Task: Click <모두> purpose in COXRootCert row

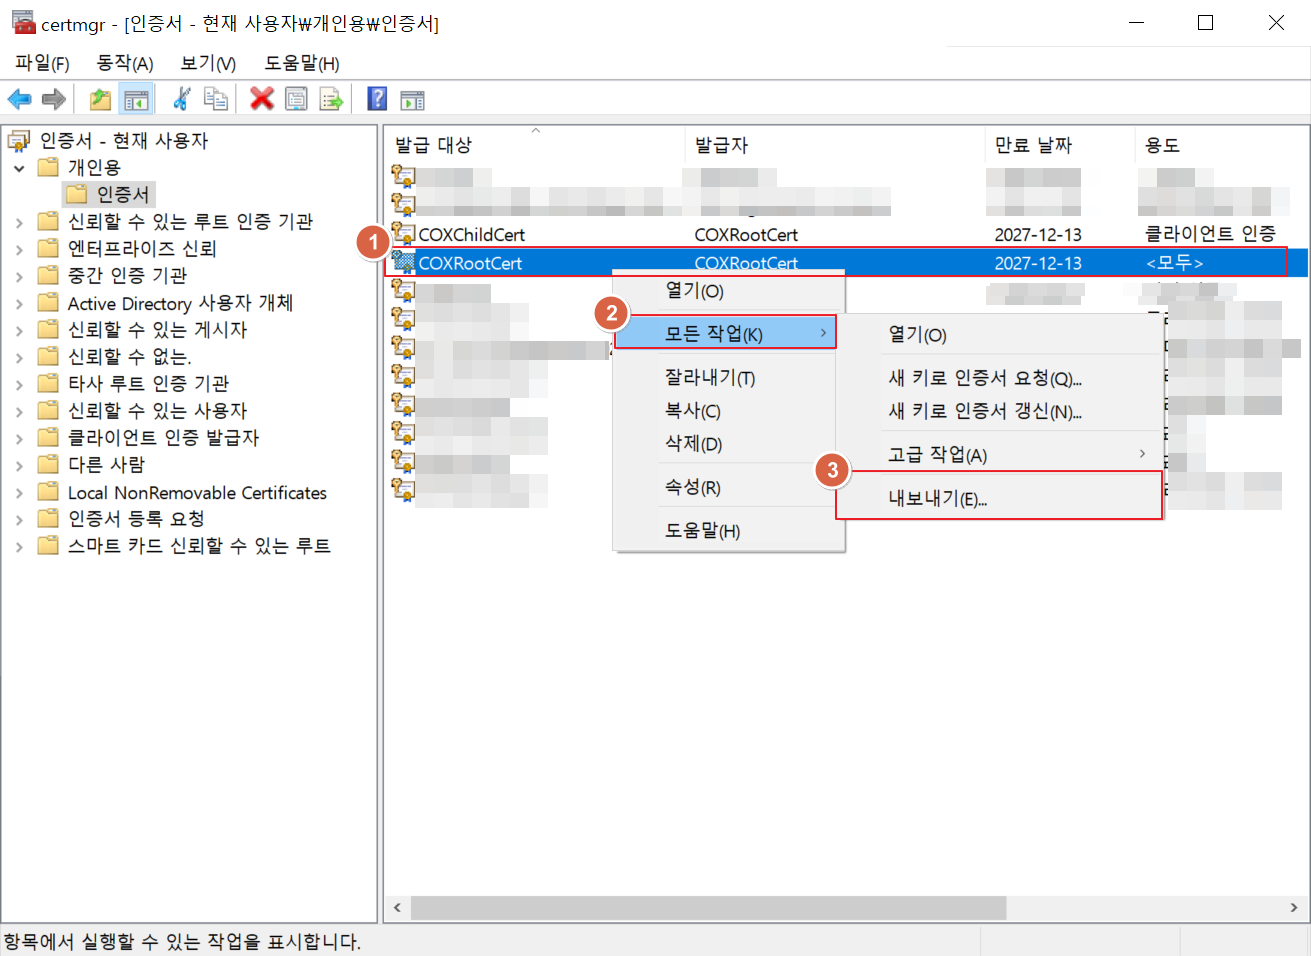Action: [x=1175, y=263]
